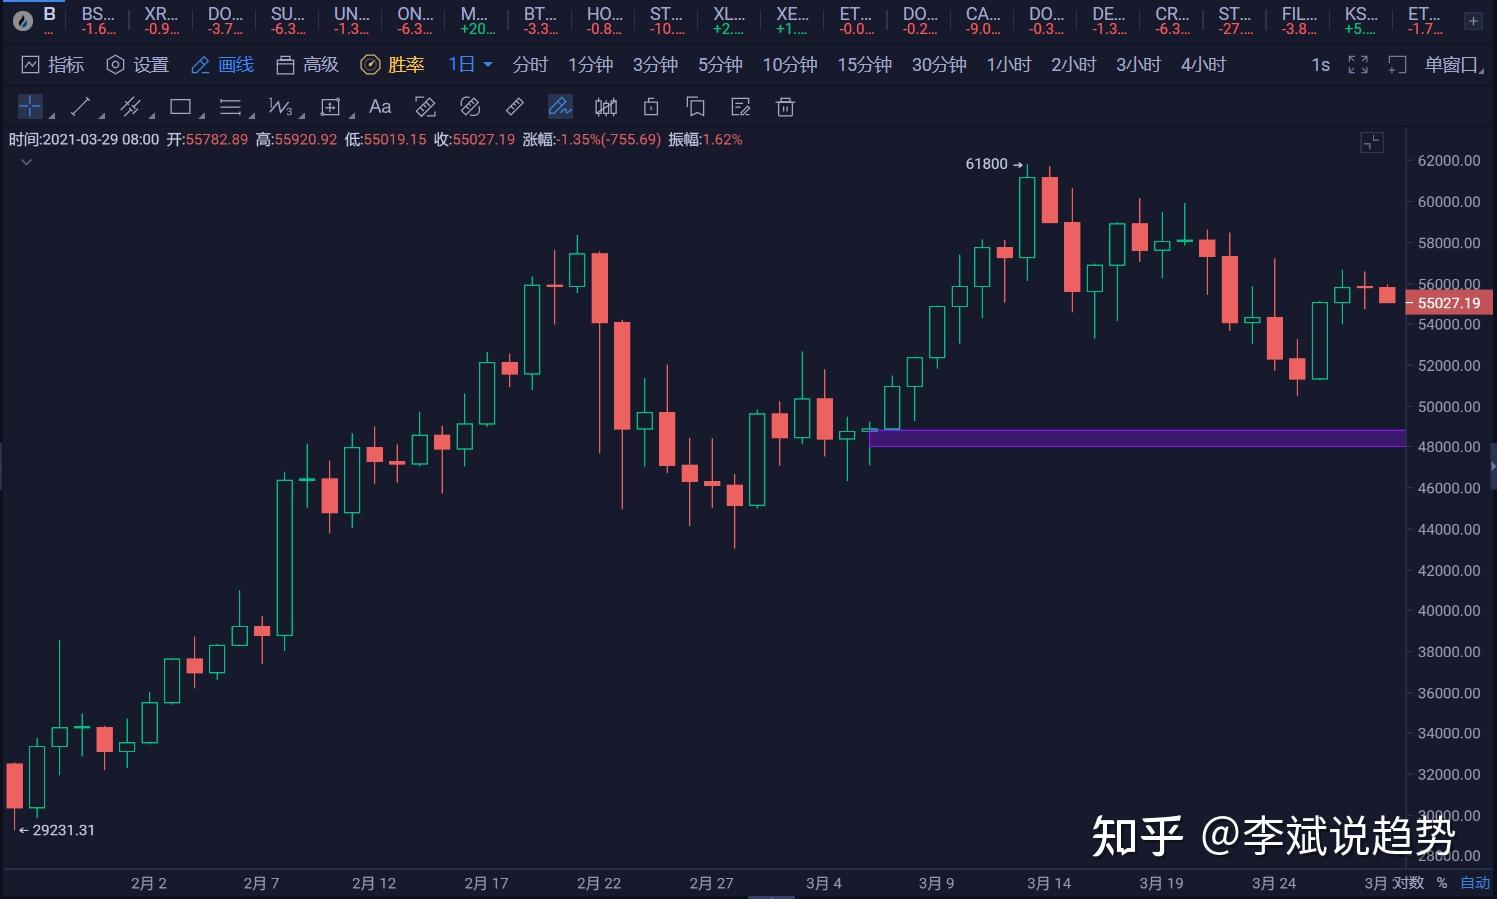The height and width of the screenshot is (899, 1497).
Task: Click the copy drawings icon
Action: coord(696,107)
